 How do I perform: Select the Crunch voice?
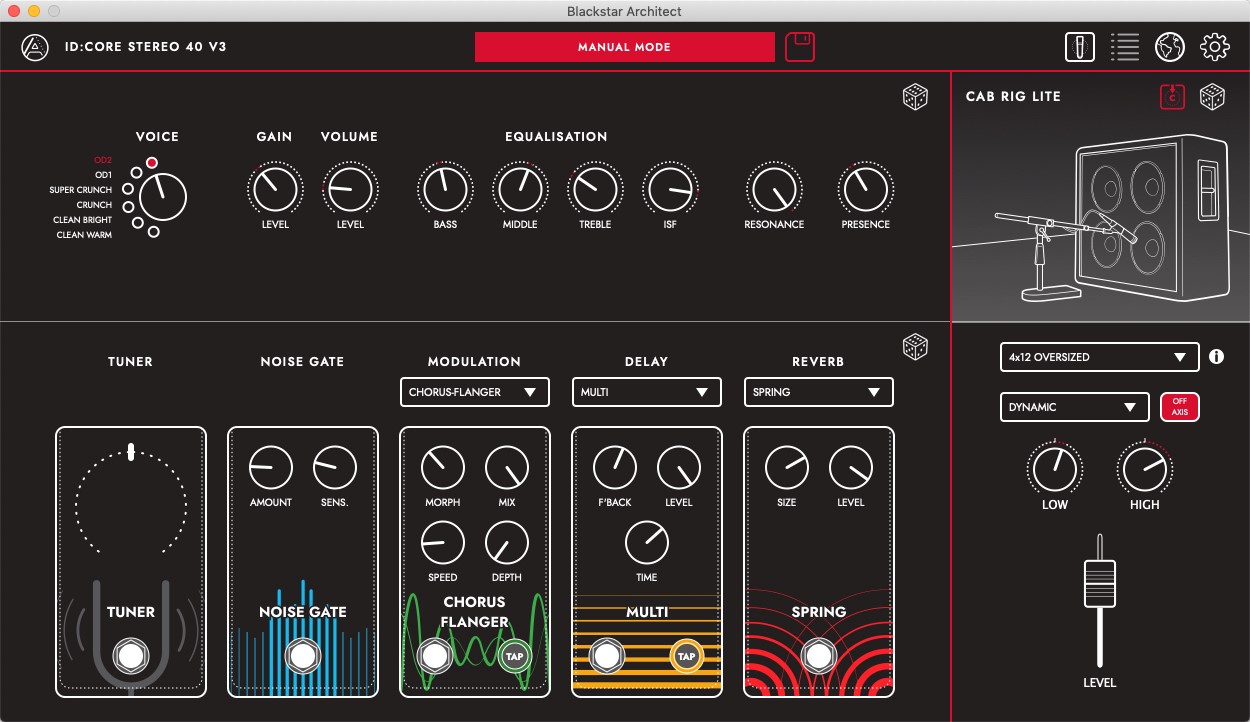(x=128, y=205)
